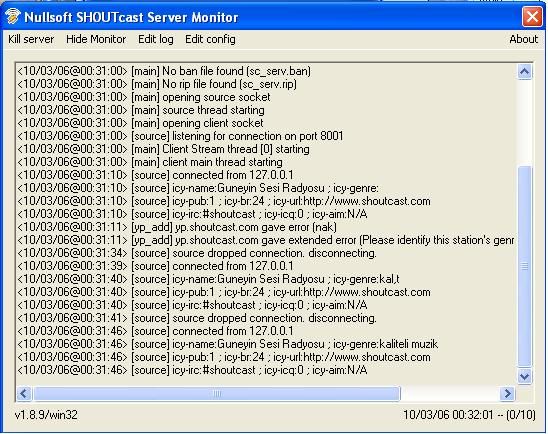The width and height of the screenshot is (548, 434).
Task: Click the horizontal scrollbar right arrow
Action: point(507,394)
